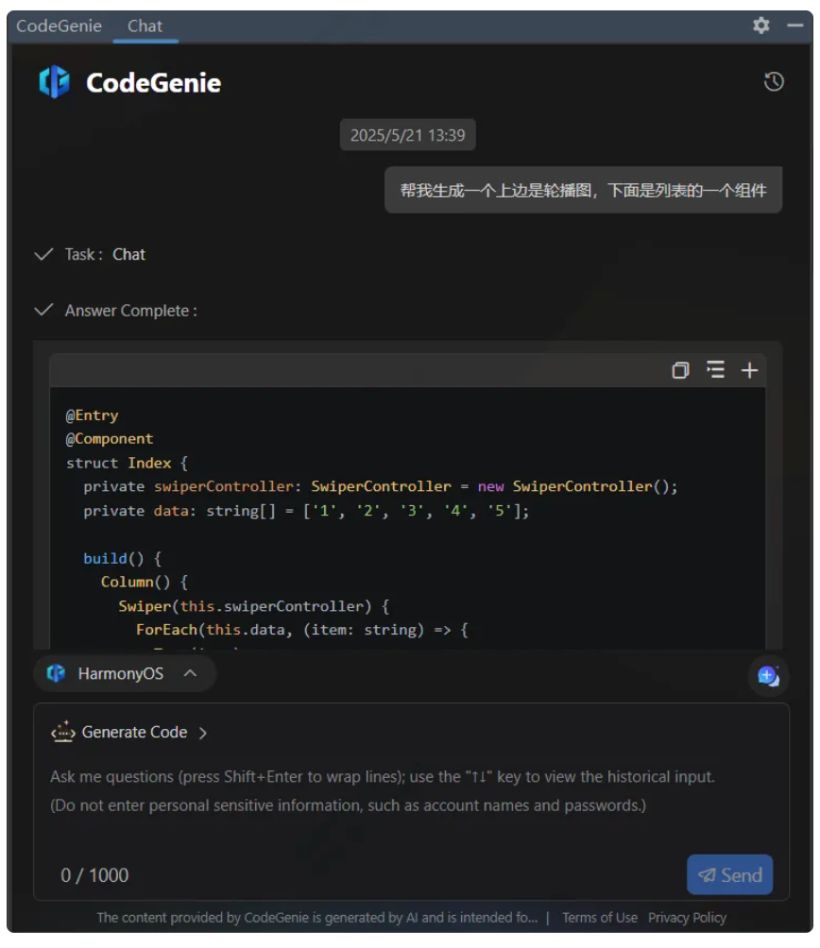Click the Swiper(this.swiperController) line
The image size is (820, 948).
click(x=254, y=606)
